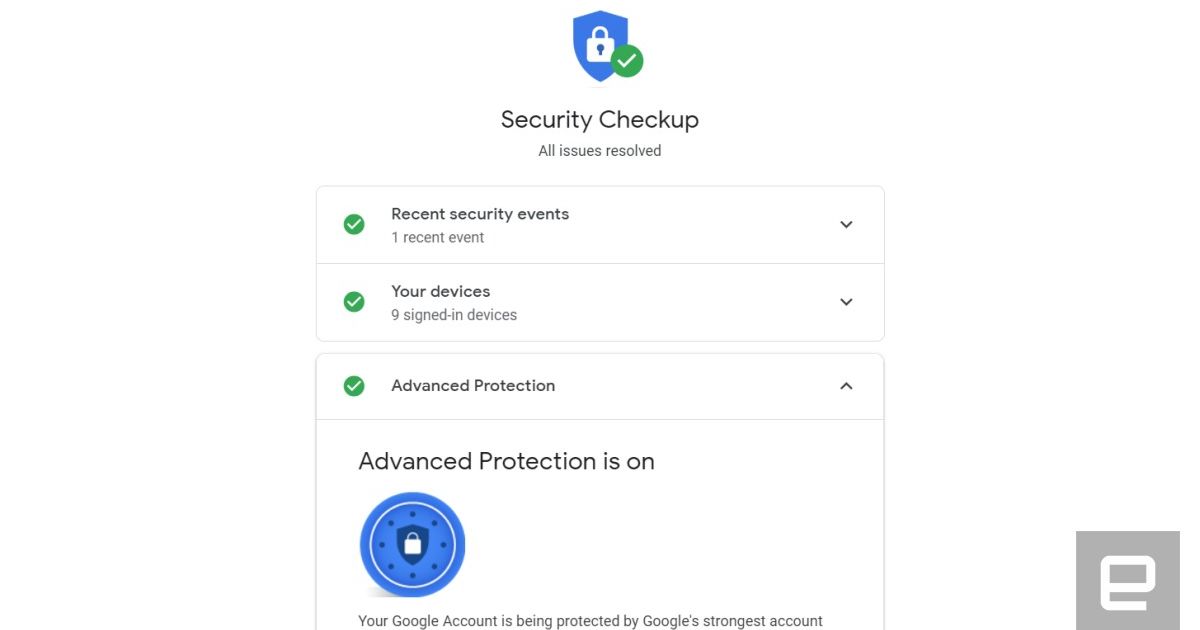Click the Engadget logo watermark
1200x630 pixels.
tap(1127, 582)
